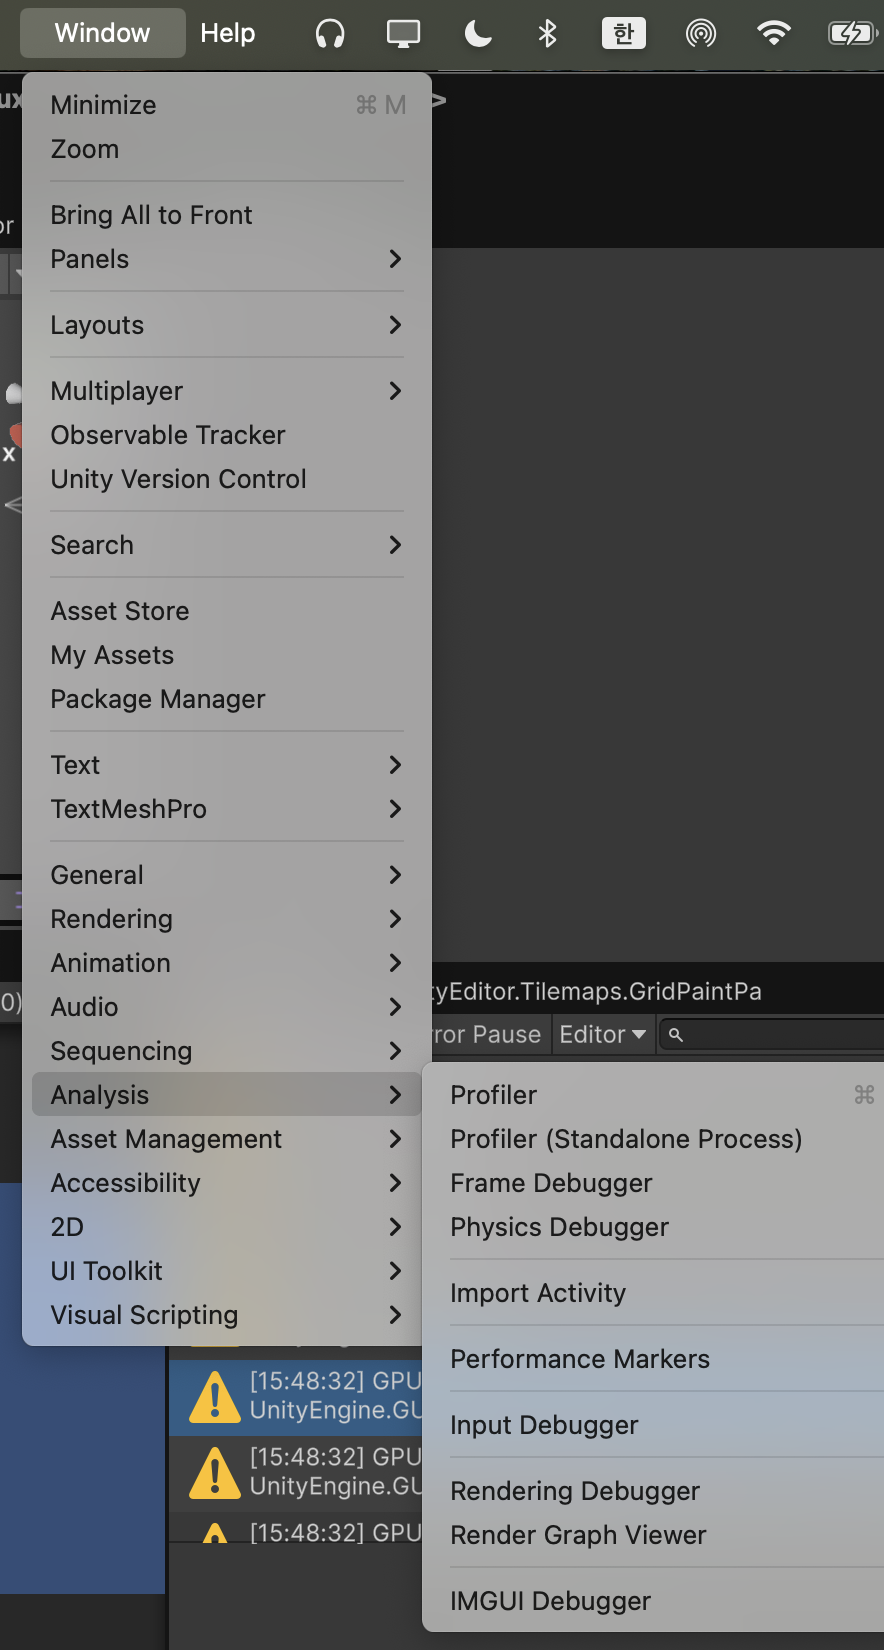Expand the Search submenu
The height and width of the screenshot is (1650, 884).
pos(227,545)
